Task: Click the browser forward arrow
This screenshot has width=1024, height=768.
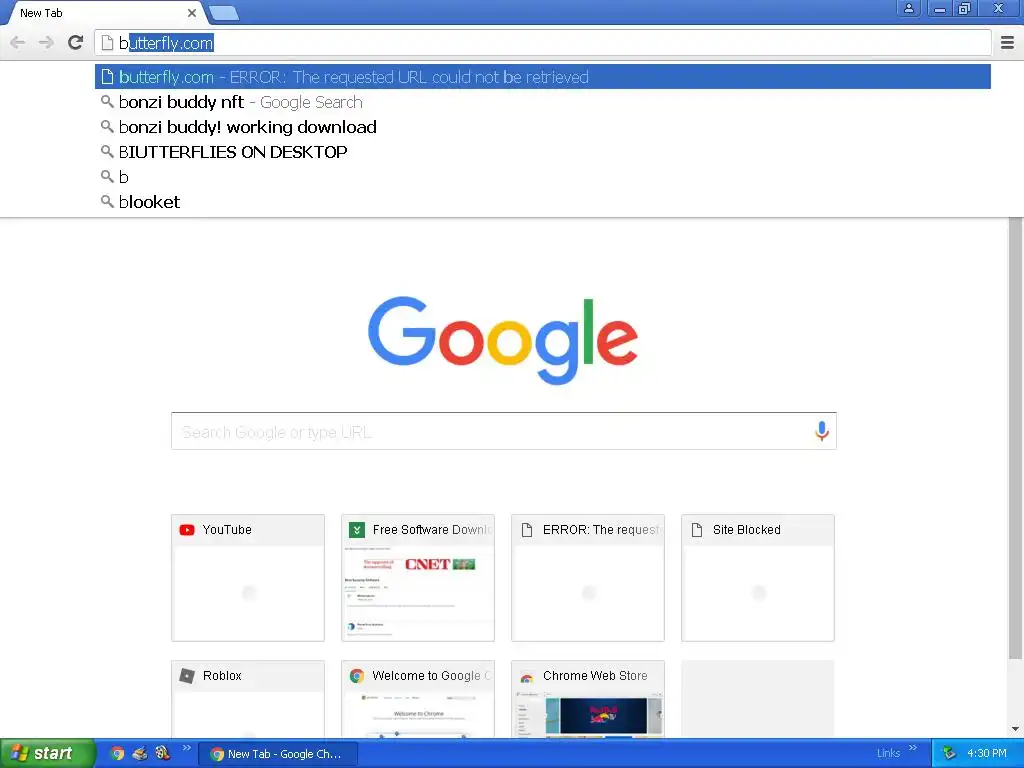Action: coord(46,43)
